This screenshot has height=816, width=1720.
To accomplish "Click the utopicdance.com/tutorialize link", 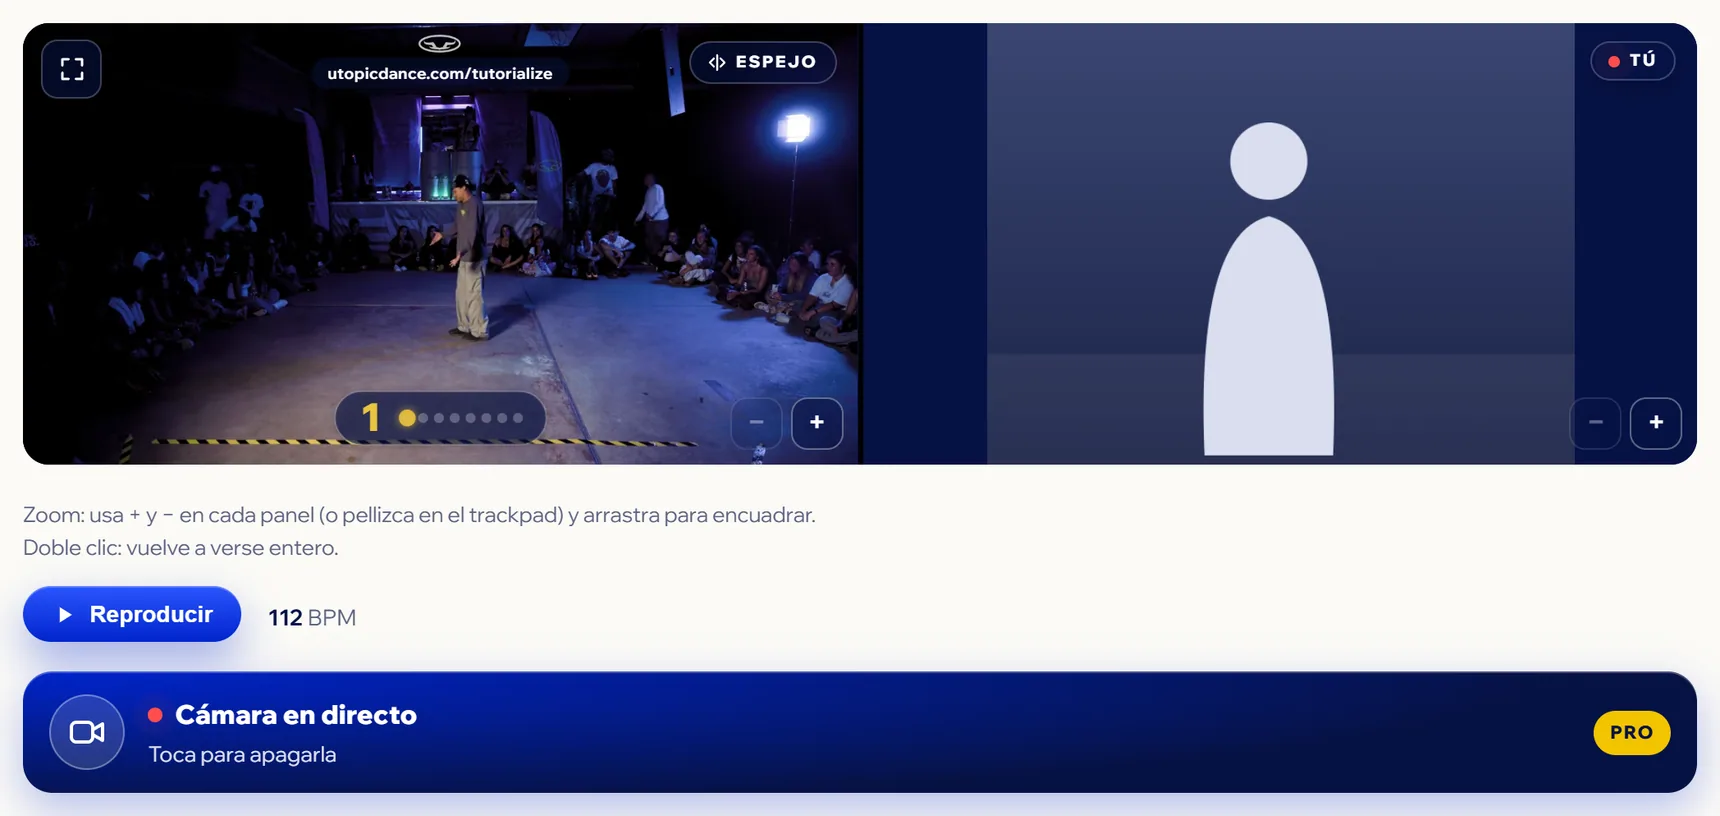I will [440, 74].
